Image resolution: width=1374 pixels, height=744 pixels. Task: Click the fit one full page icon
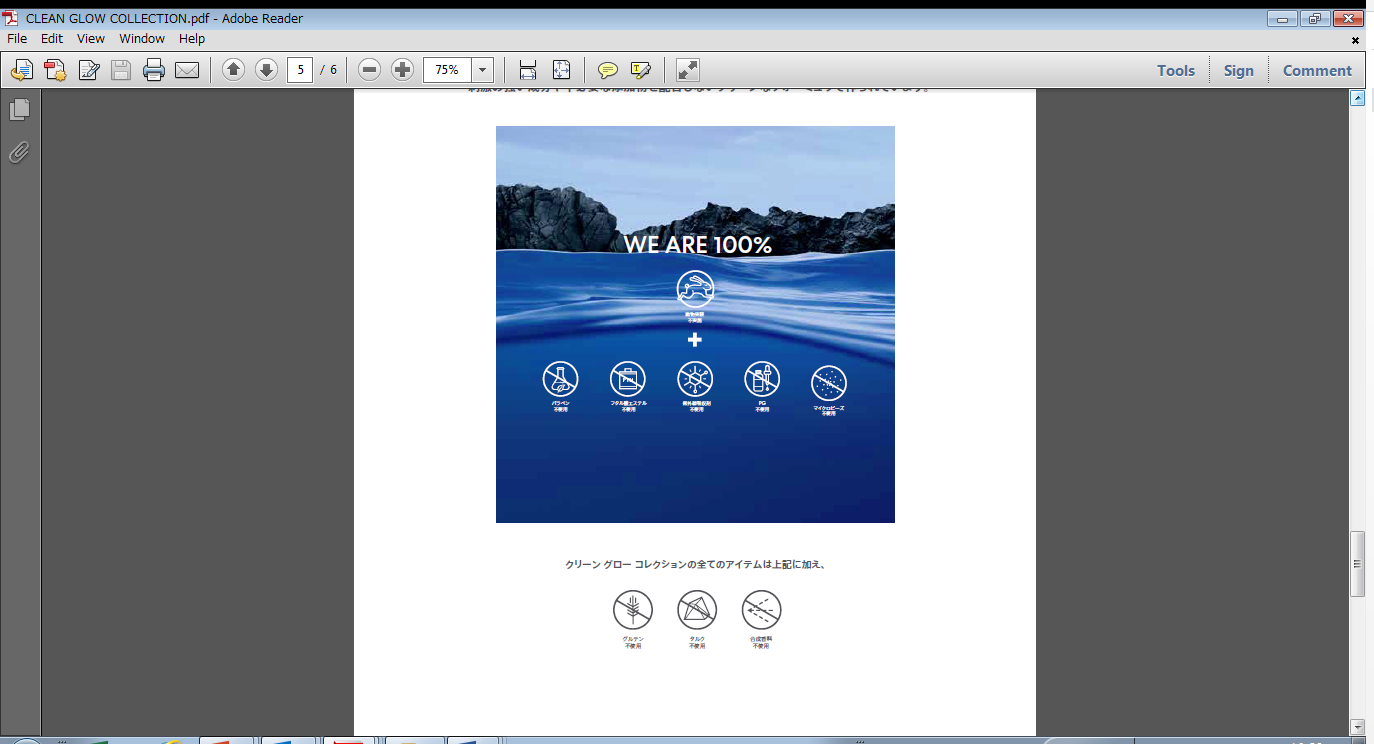tap(561, 70)
